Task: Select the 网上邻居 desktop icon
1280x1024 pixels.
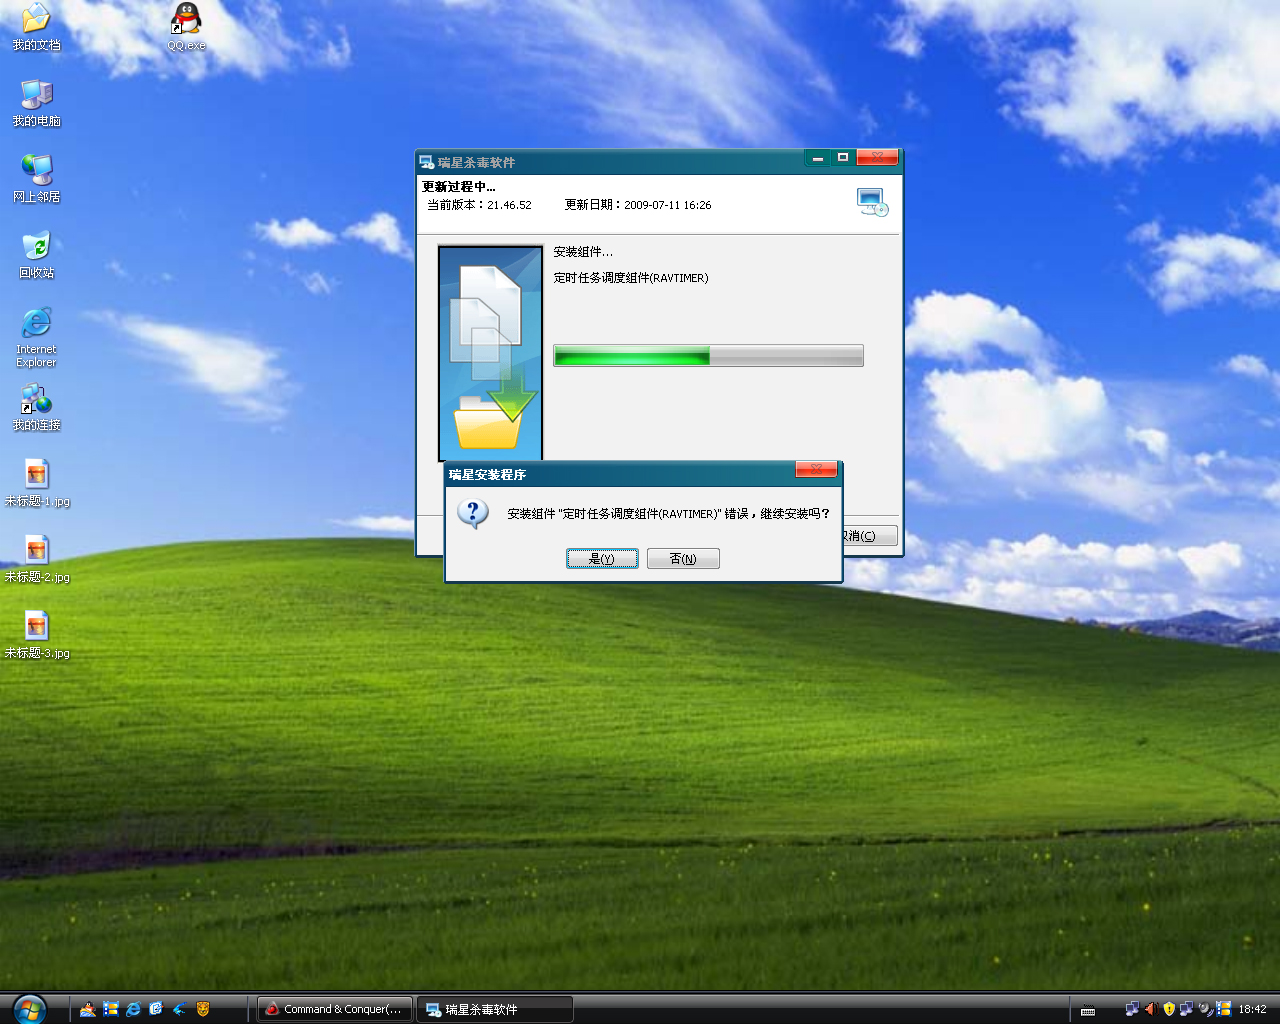Action: (36, 179)
